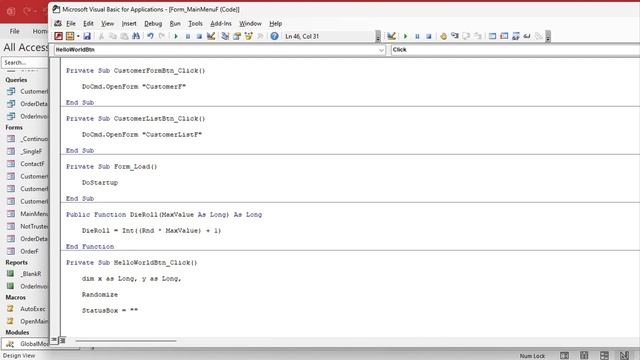Click the Quick Watch icon
The image size is (640, 360).
[527, 36]
